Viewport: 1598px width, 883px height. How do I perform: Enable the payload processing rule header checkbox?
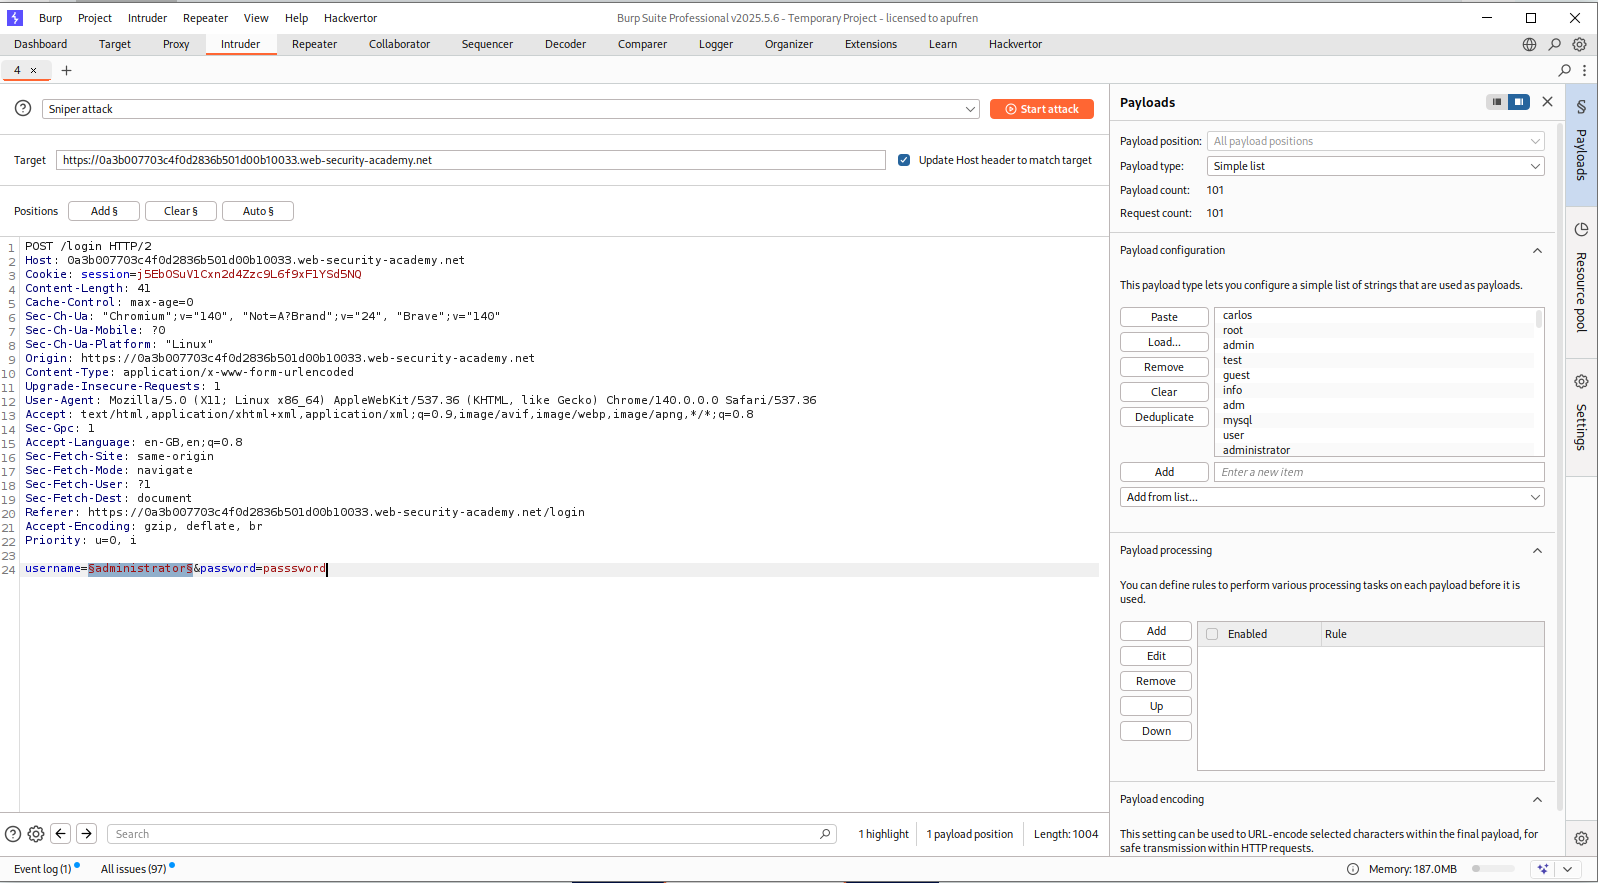[1212, 634]
